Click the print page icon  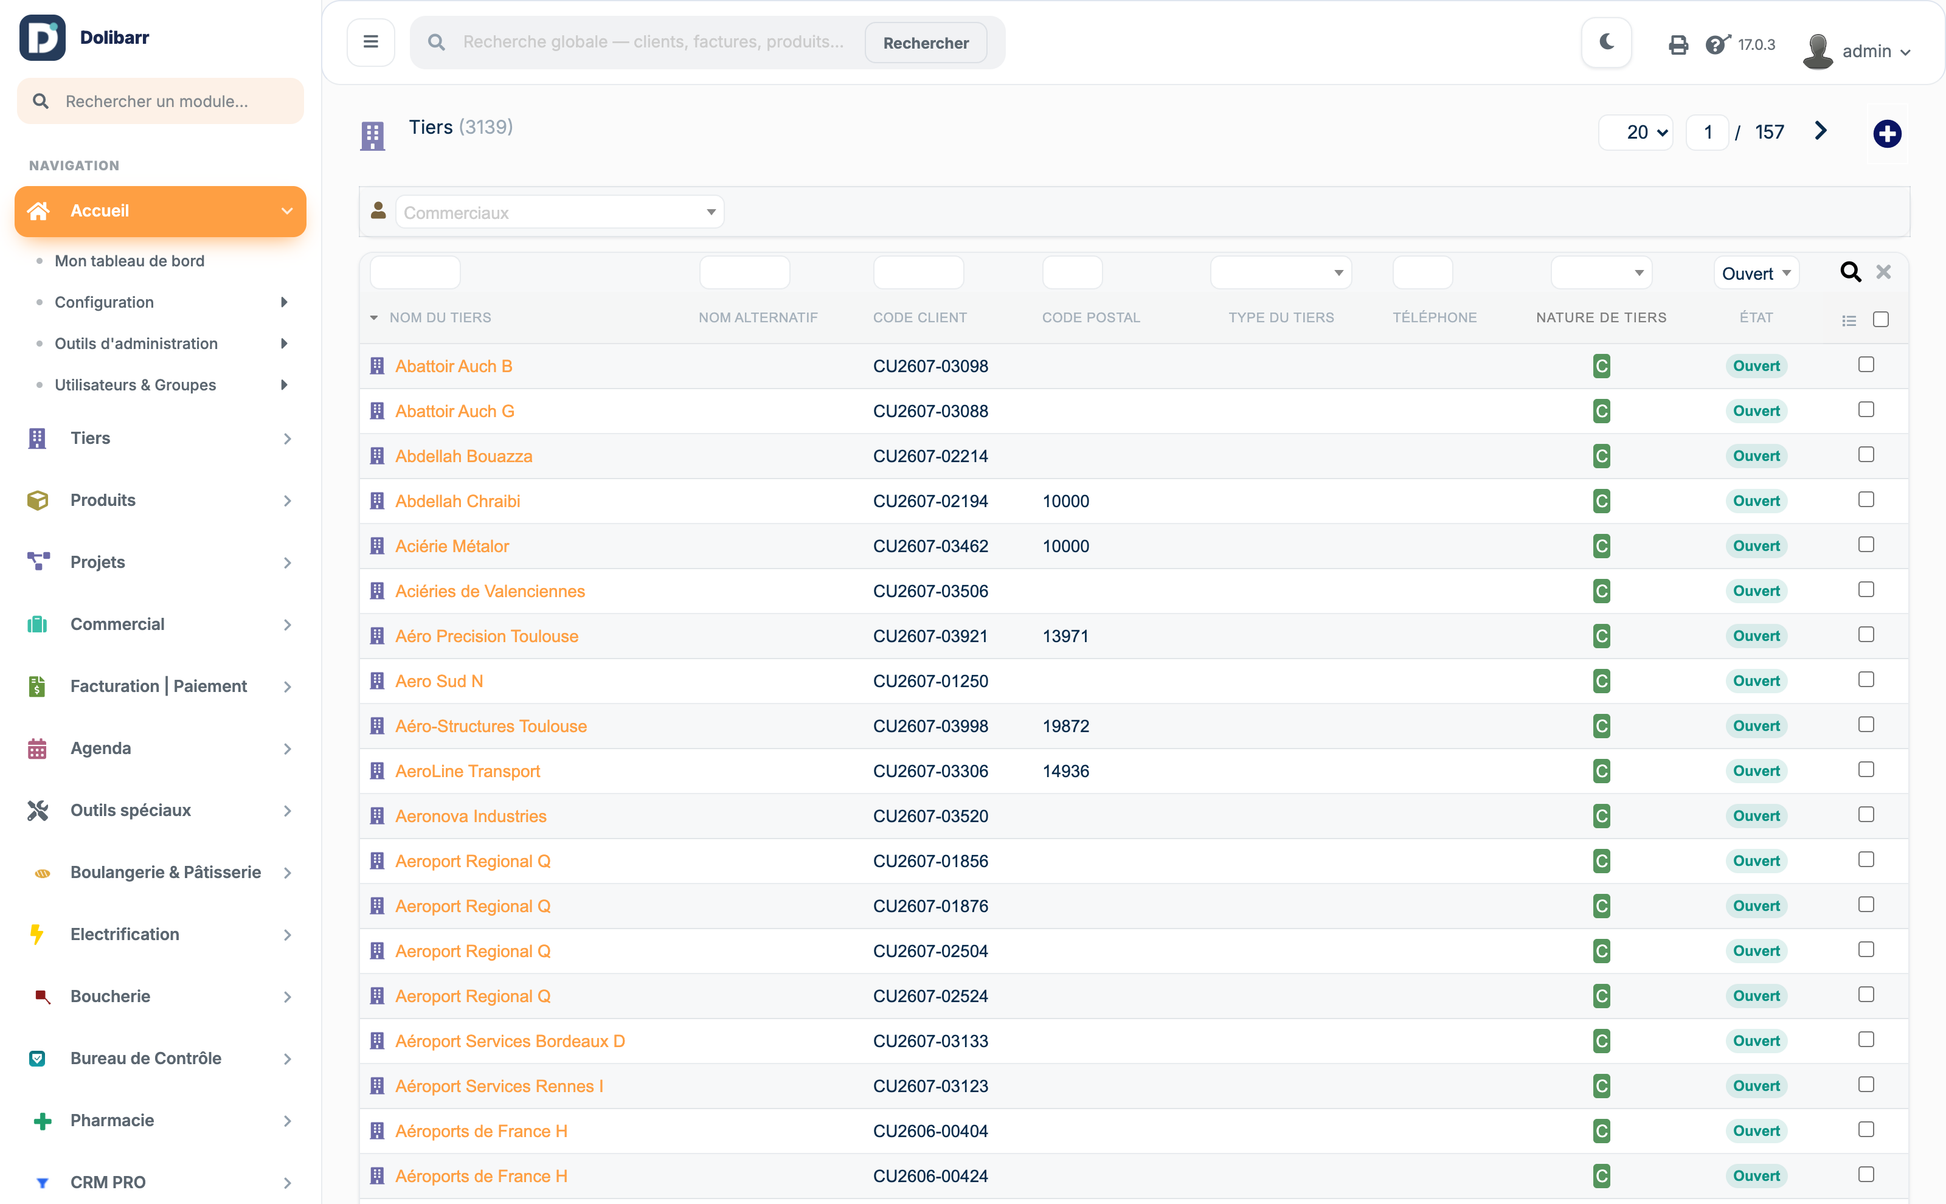click(1678, 45)
